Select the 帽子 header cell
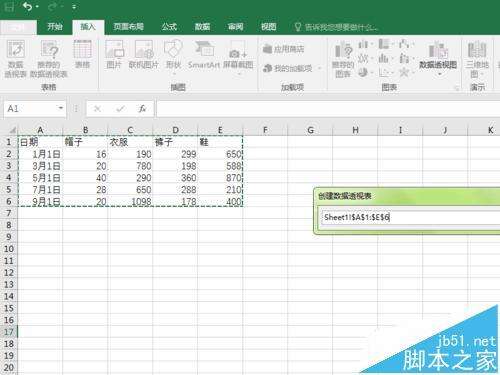The image size is (500, 375). click(85, 142)
